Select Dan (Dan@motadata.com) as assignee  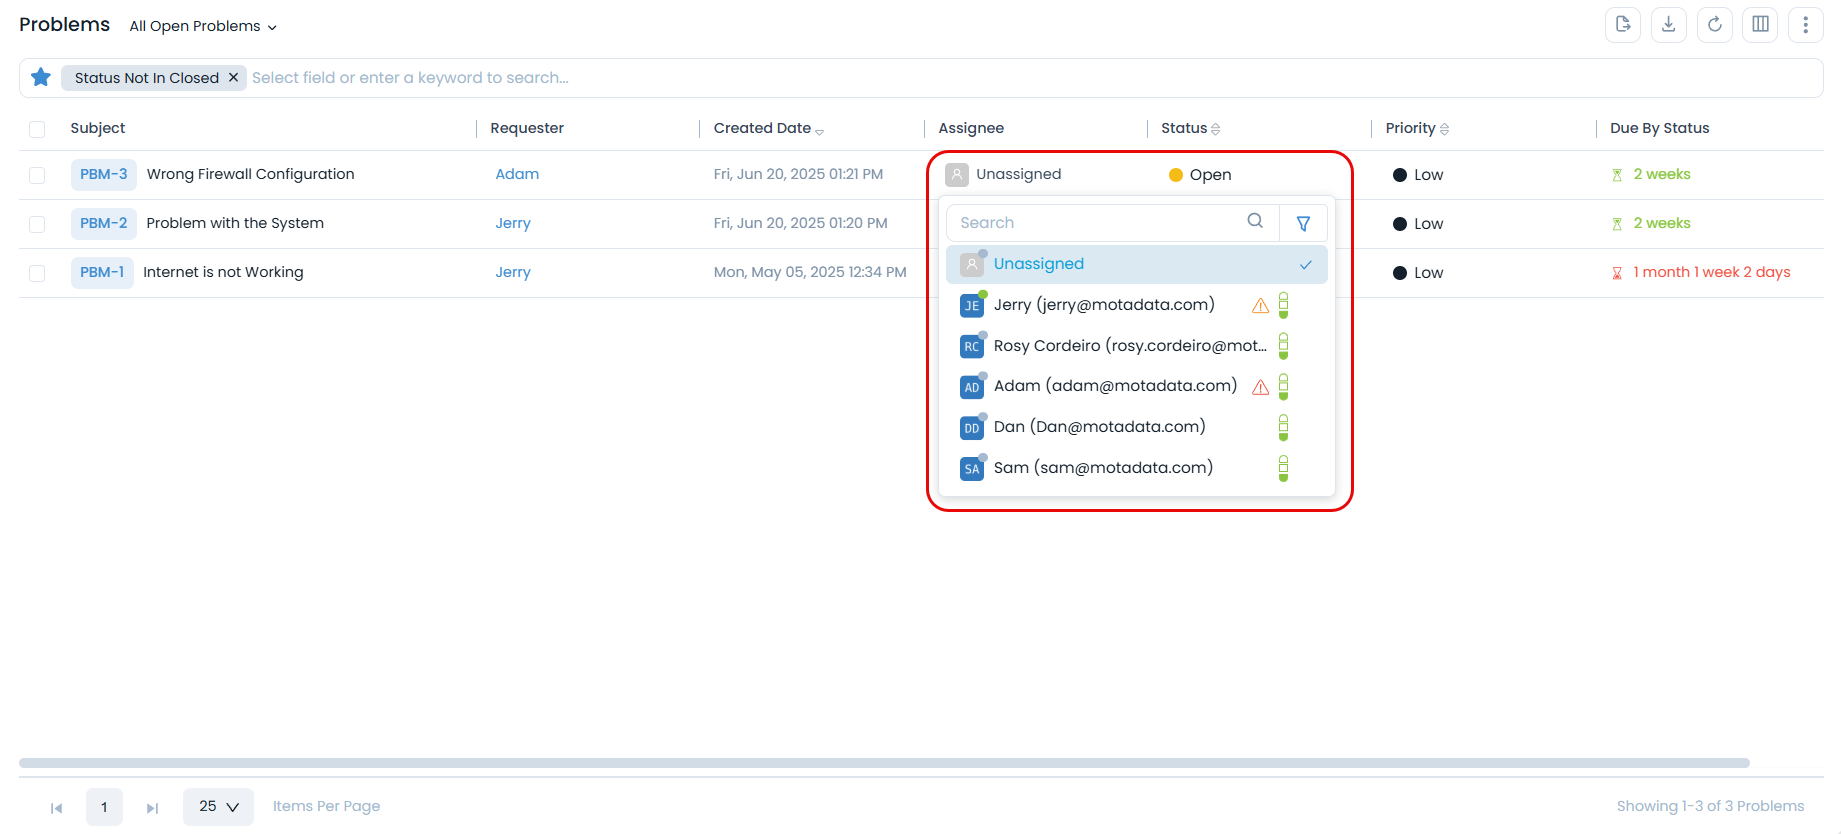[1099, 427]
